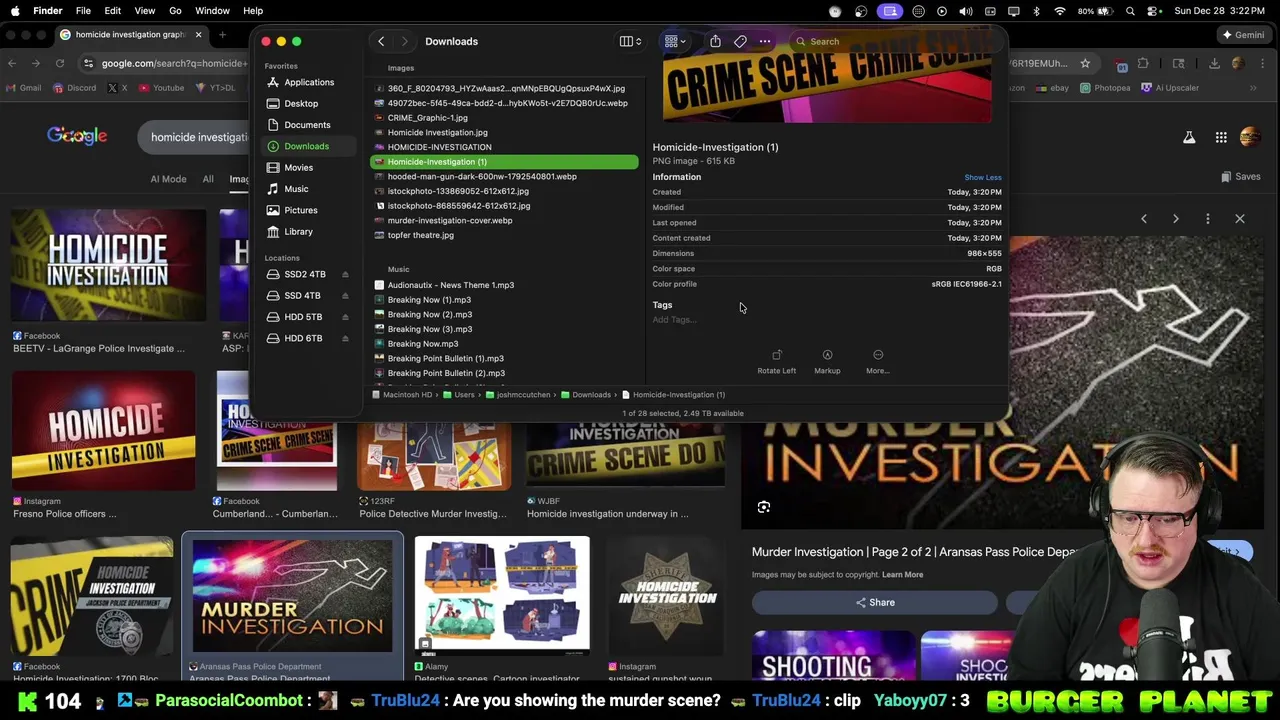
Task: Open the Photopea bookmark
Action: point(1103,87)
